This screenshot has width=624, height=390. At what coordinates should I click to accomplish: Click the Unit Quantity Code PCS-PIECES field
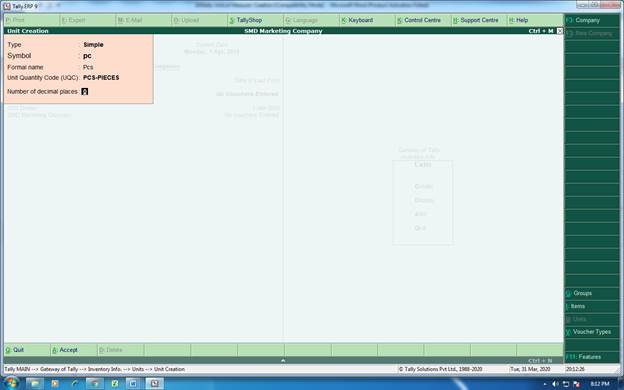point(101,78)
